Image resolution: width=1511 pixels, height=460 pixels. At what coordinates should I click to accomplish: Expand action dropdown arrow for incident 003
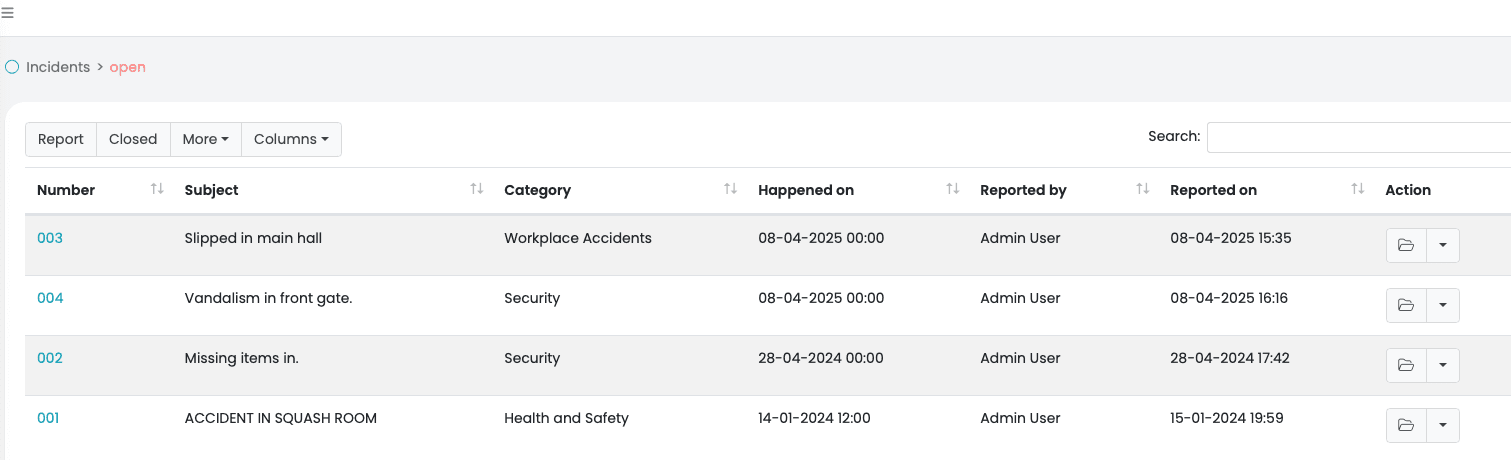[1443, 245]
